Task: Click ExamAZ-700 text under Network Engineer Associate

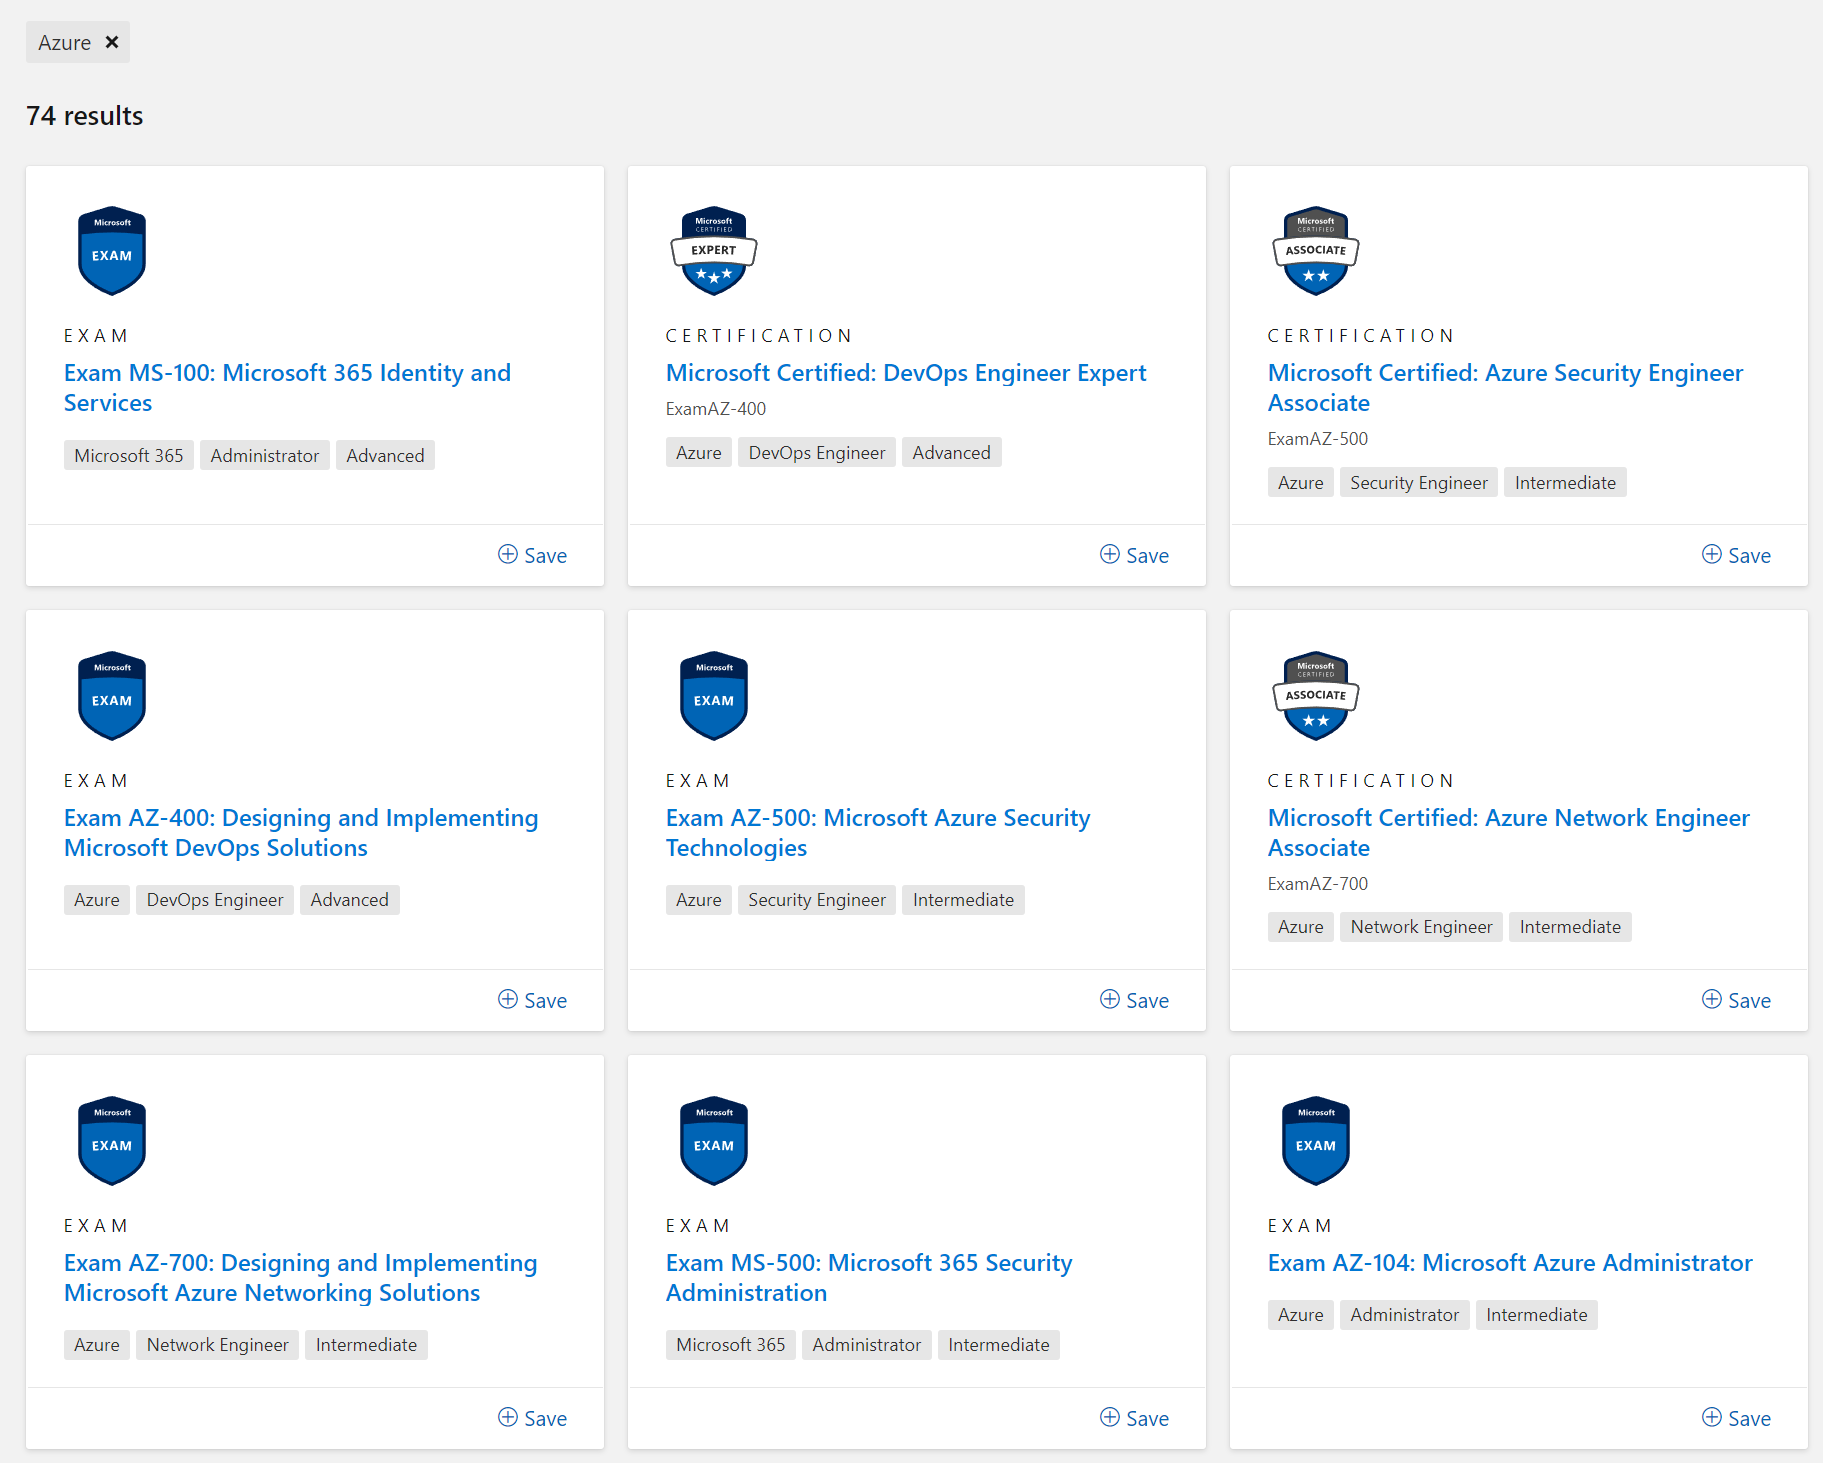Action: (1318, 884)
